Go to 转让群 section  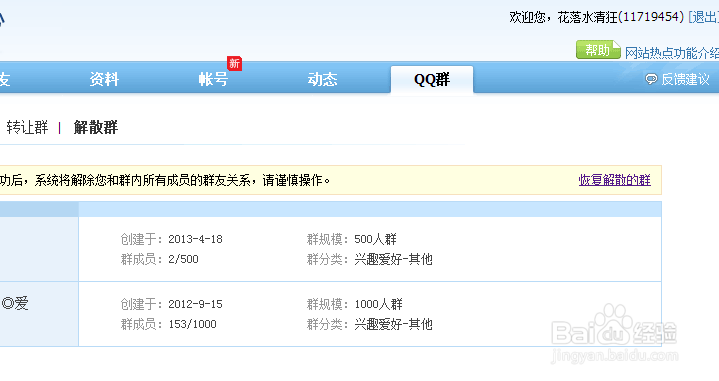tap(27, 127)
